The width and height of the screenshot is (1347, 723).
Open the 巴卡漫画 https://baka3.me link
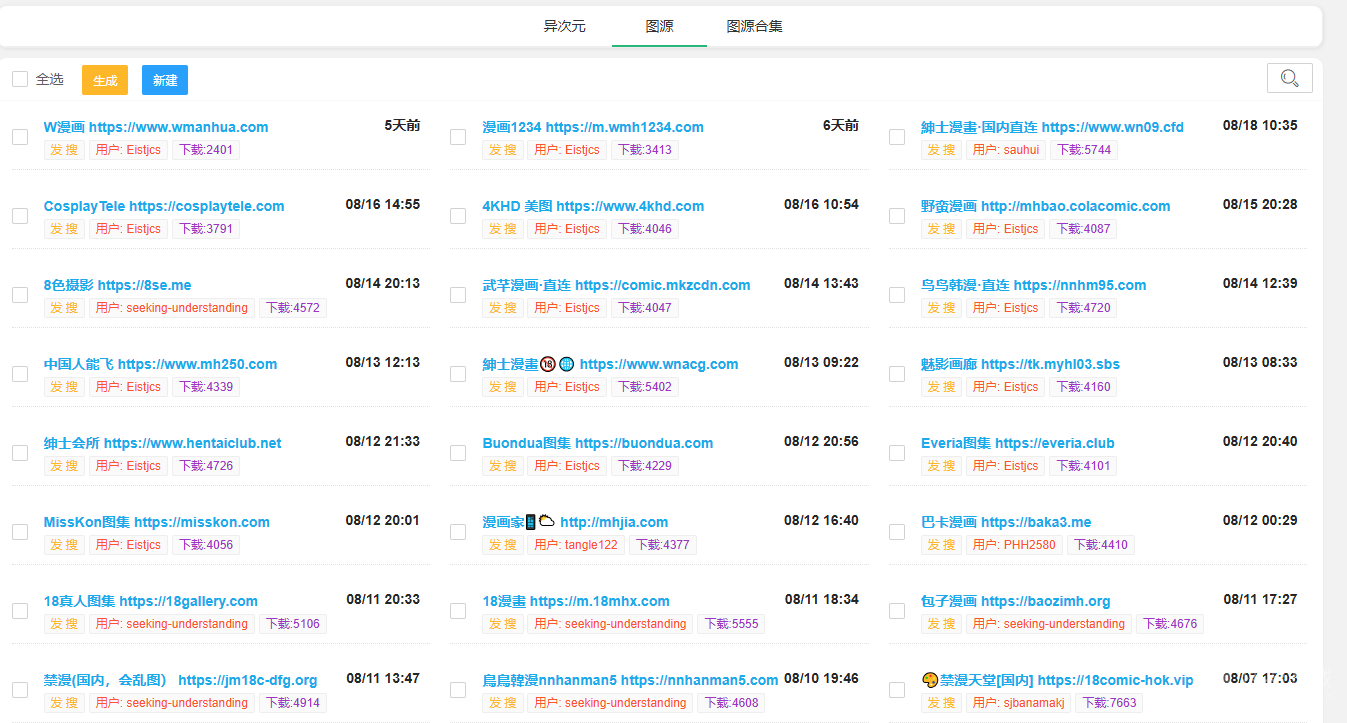(x=1006, y=522)
